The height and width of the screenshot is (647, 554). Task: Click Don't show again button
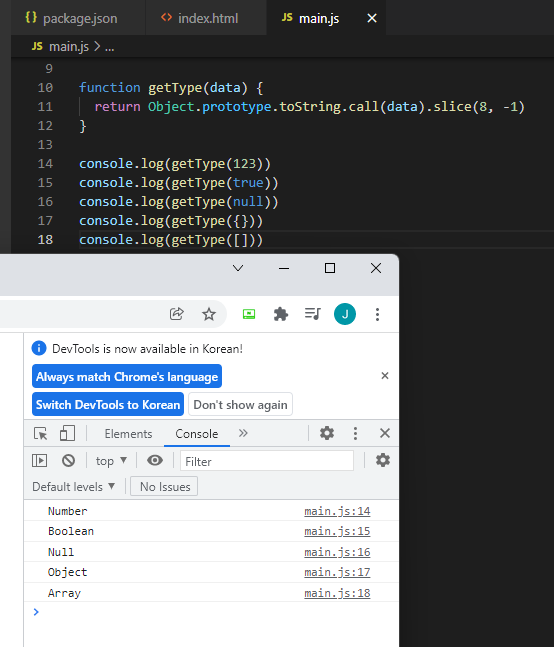(240, 404)
